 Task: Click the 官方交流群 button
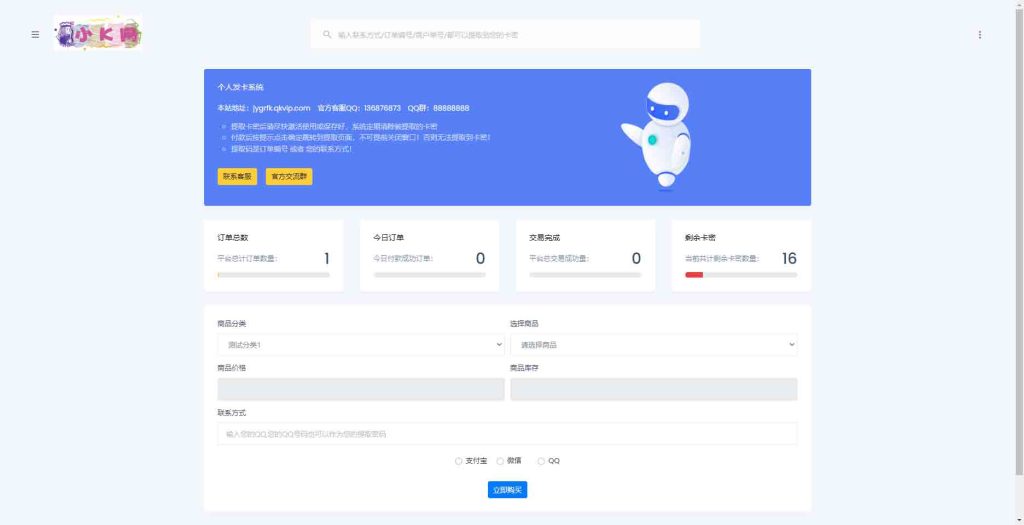point(289,176)
